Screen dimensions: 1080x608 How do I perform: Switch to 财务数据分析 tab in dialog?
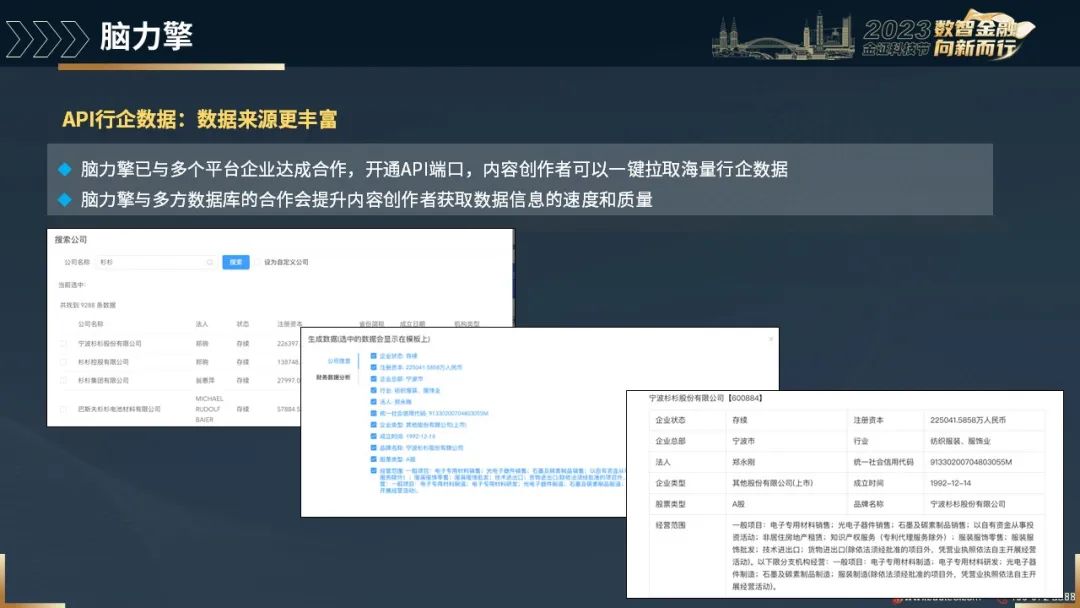coord(333,377)
